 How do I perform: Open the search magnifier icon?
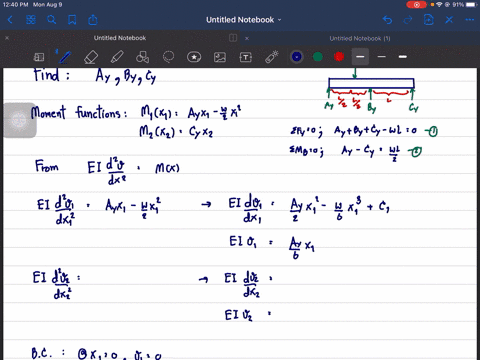coord(51,20)
